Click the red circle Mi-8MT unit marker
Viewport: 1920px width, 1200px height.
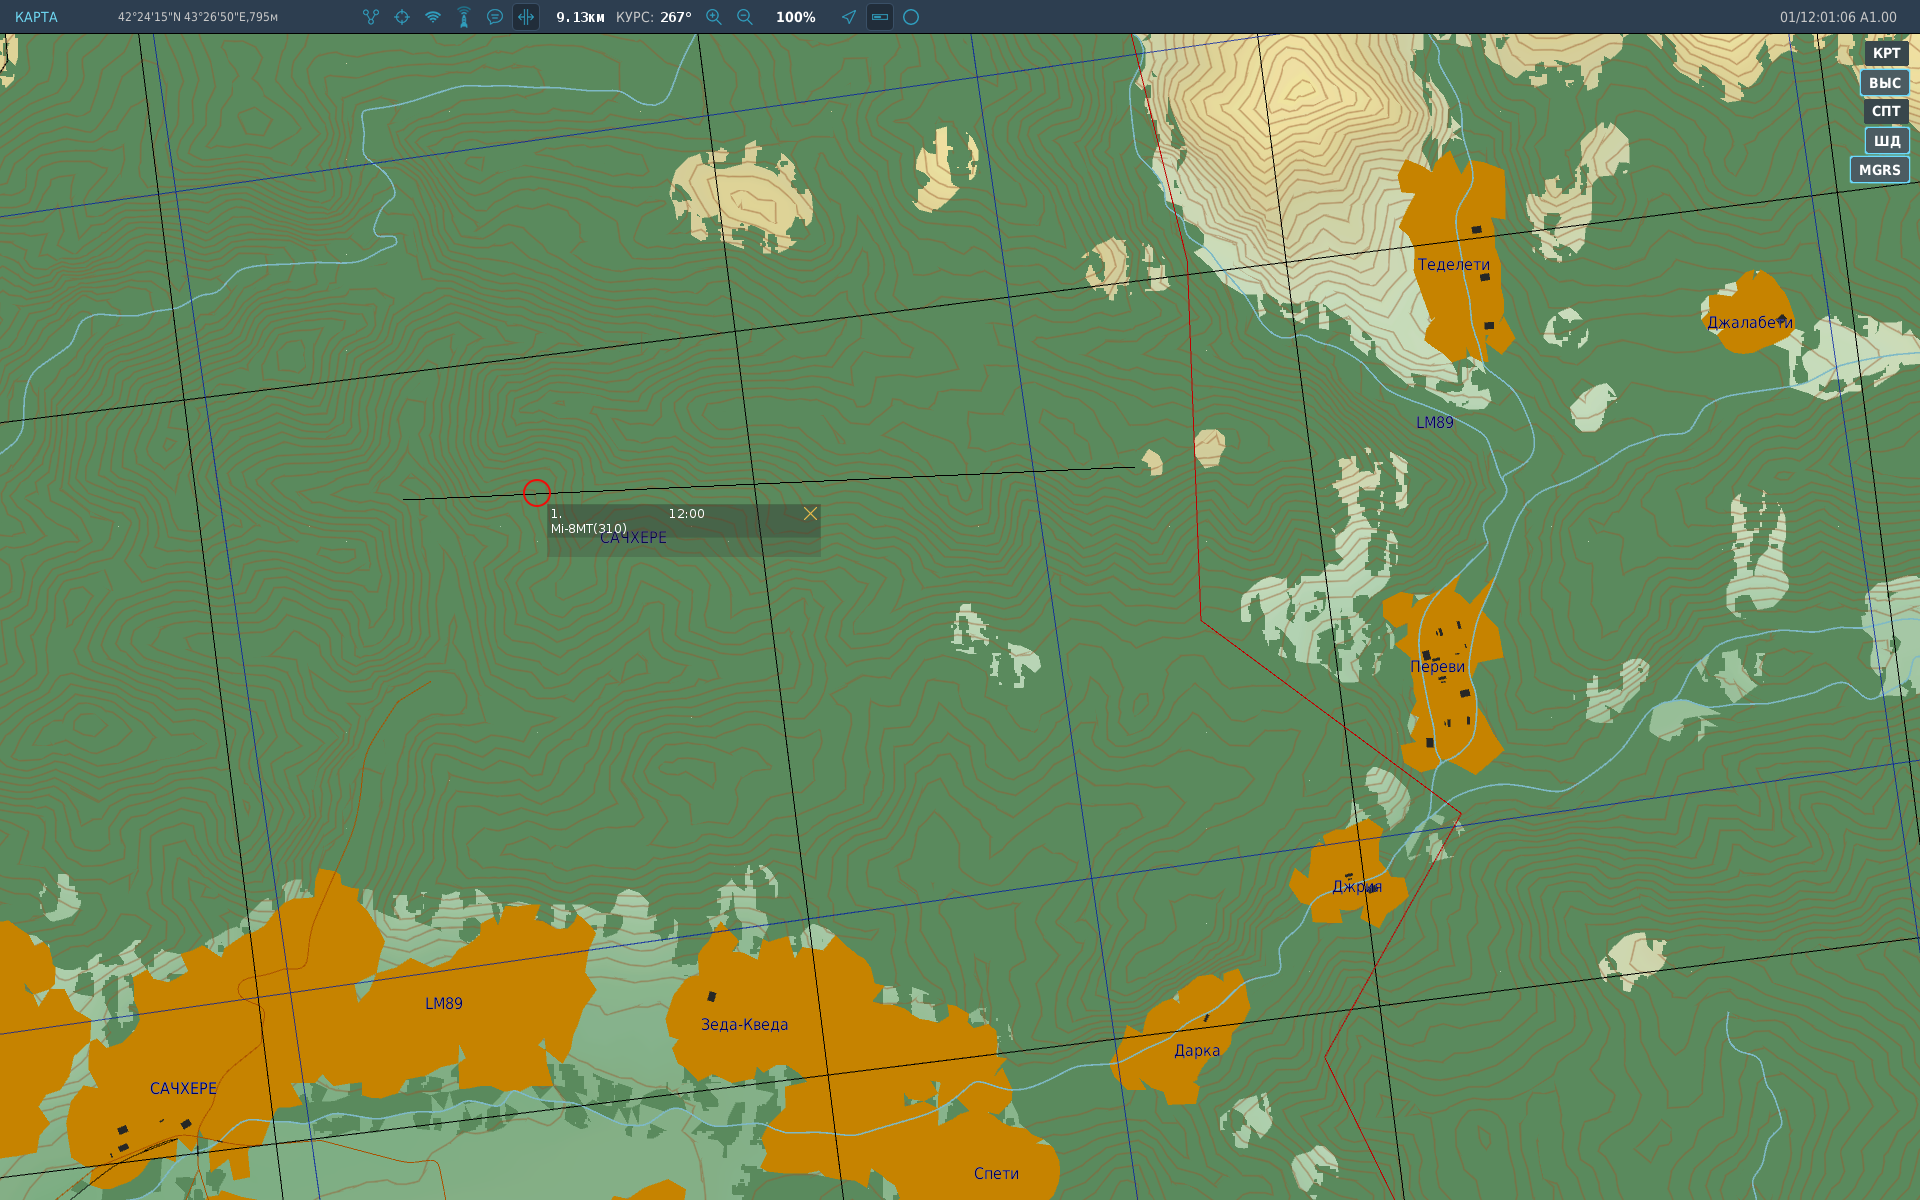[x=537, y=493]
